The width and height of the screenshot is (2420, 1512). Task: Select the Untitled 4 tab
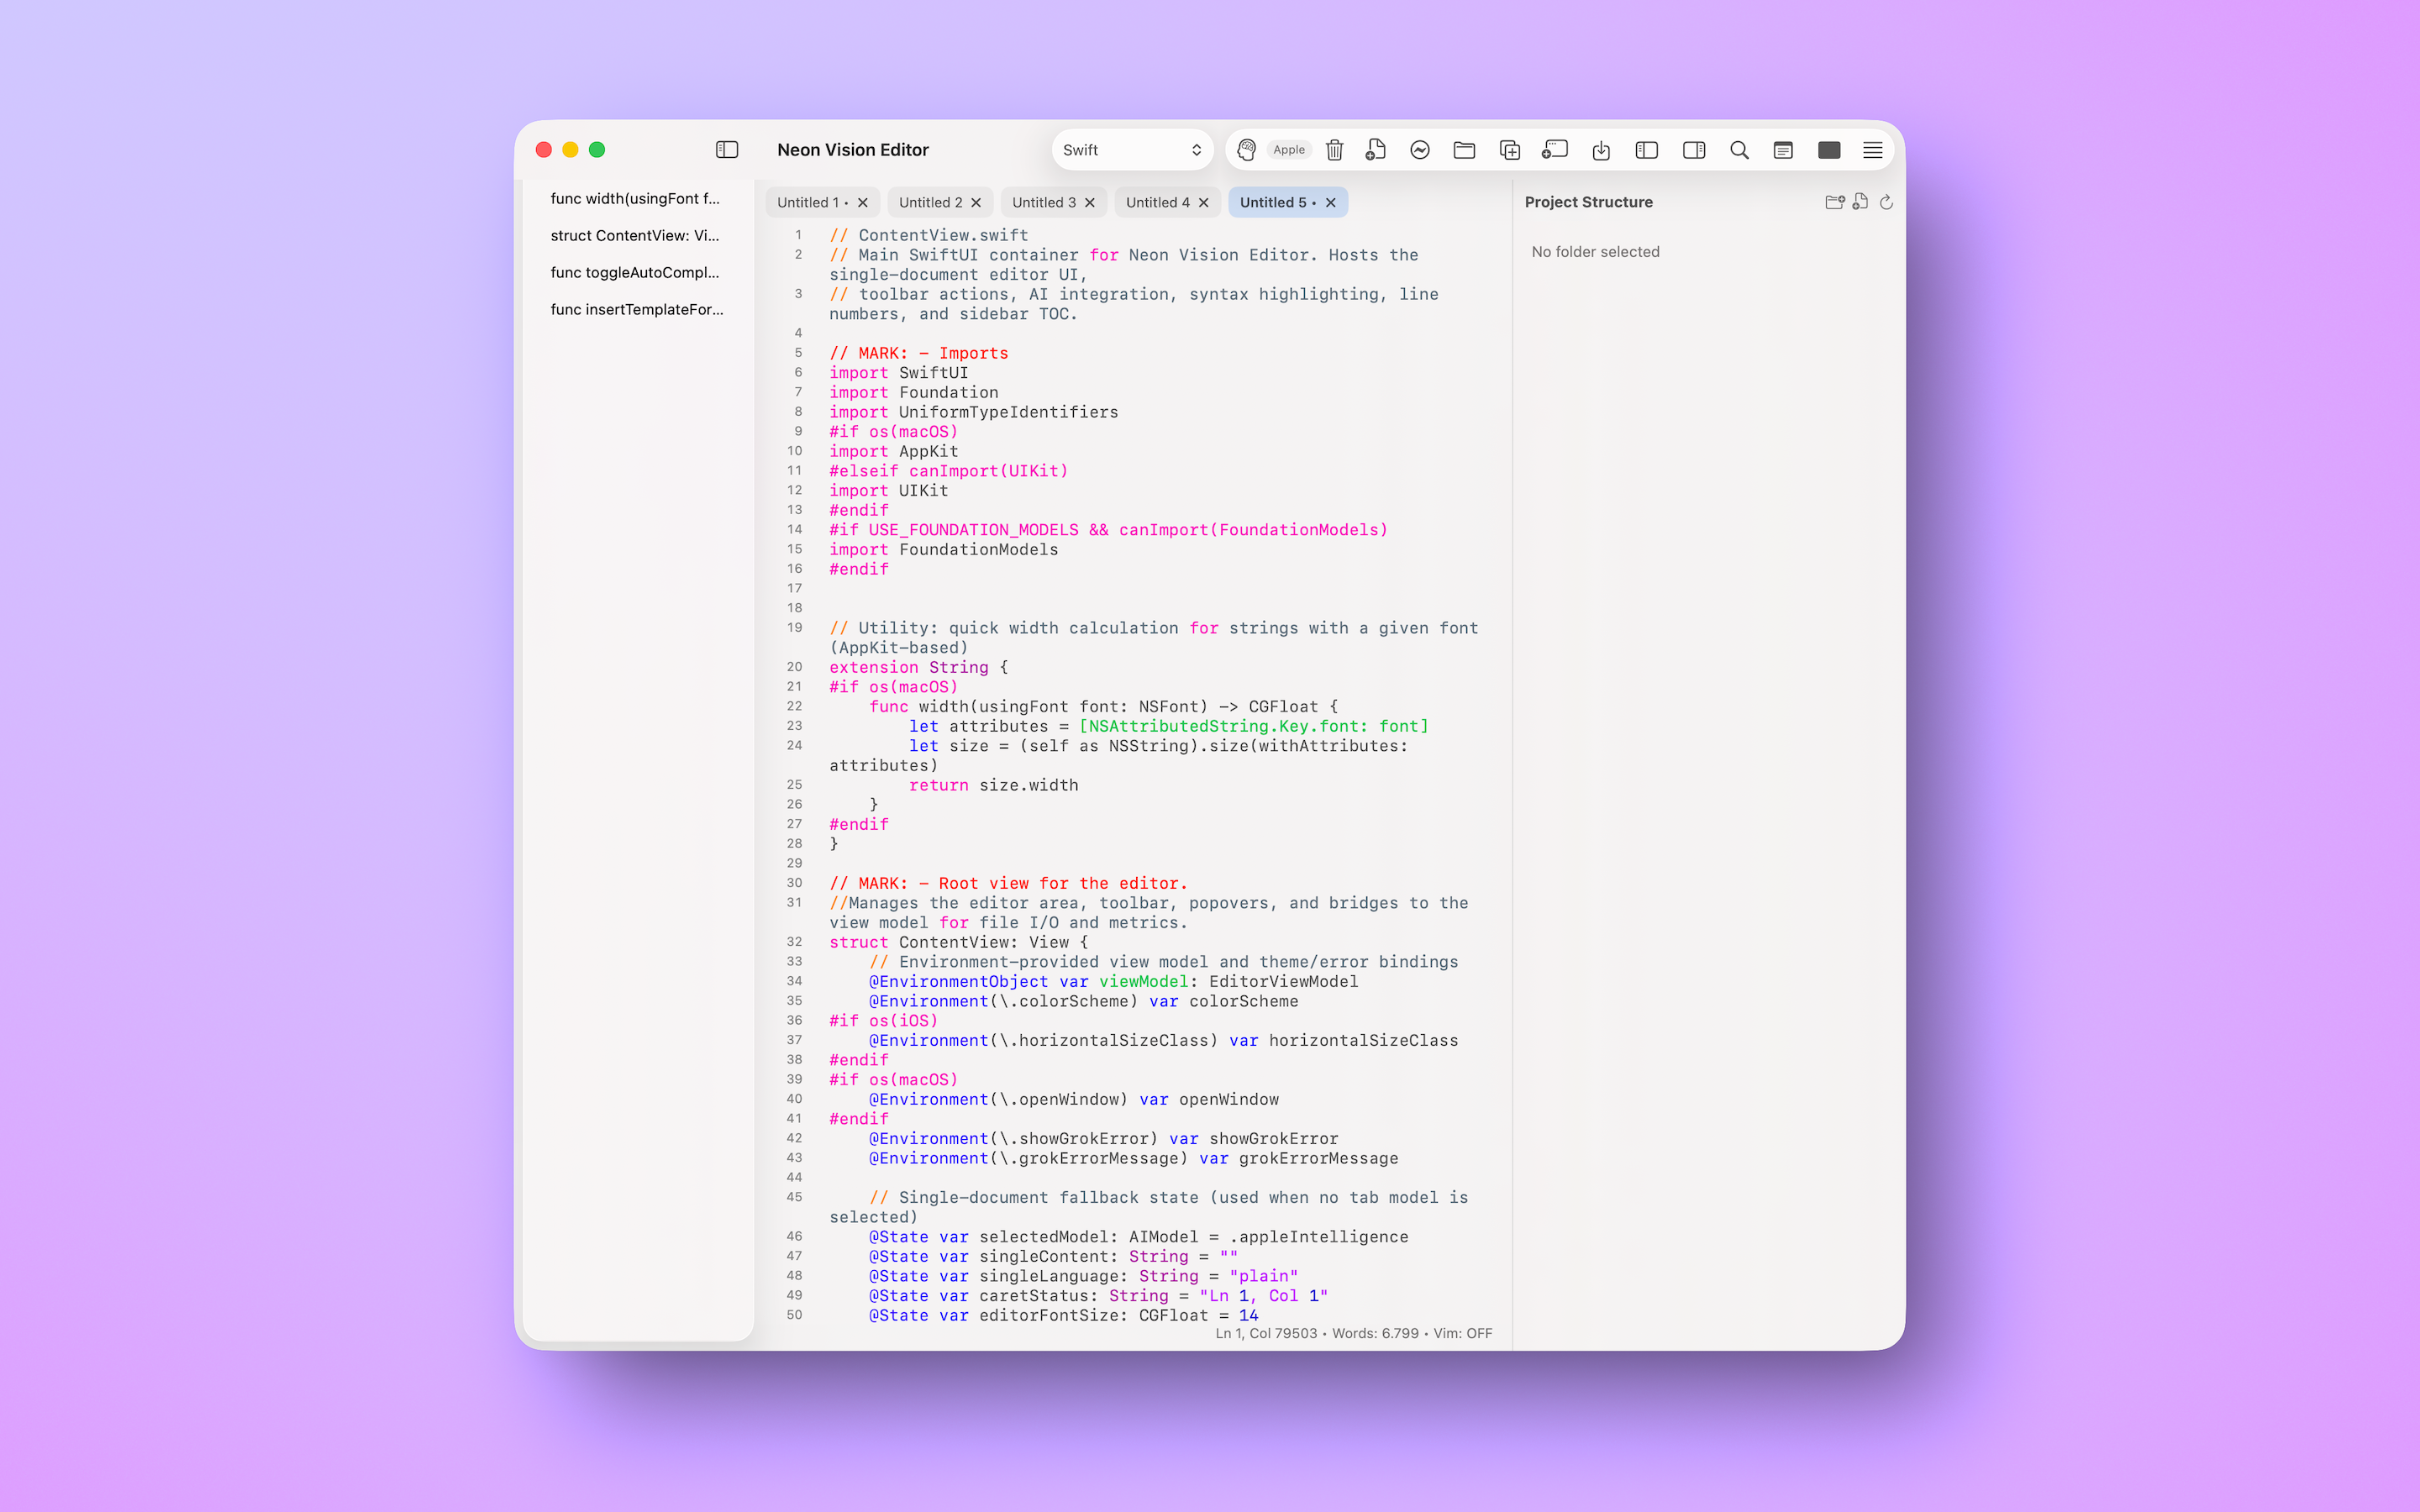pyautogui.click(x=1158, y=202)
